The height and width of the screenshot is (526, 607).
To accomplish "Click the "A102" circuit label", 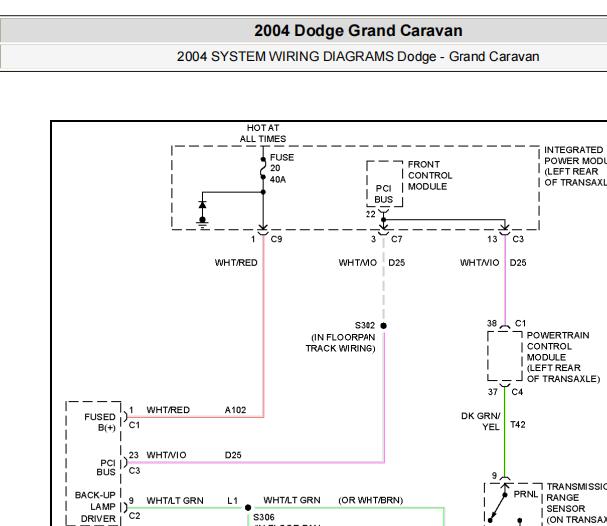I will [235, 410].
